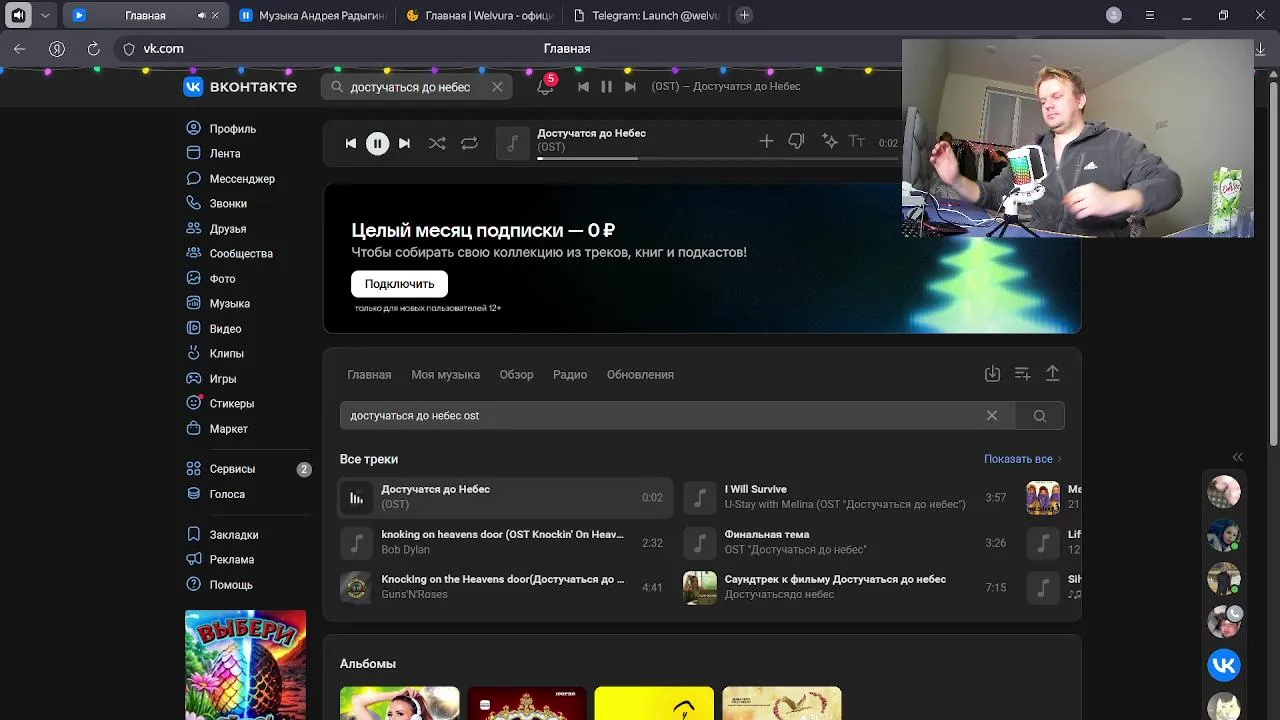1280x720 pixels.
Task: Click the music search magnifier button
Action: click(1040, 416)
